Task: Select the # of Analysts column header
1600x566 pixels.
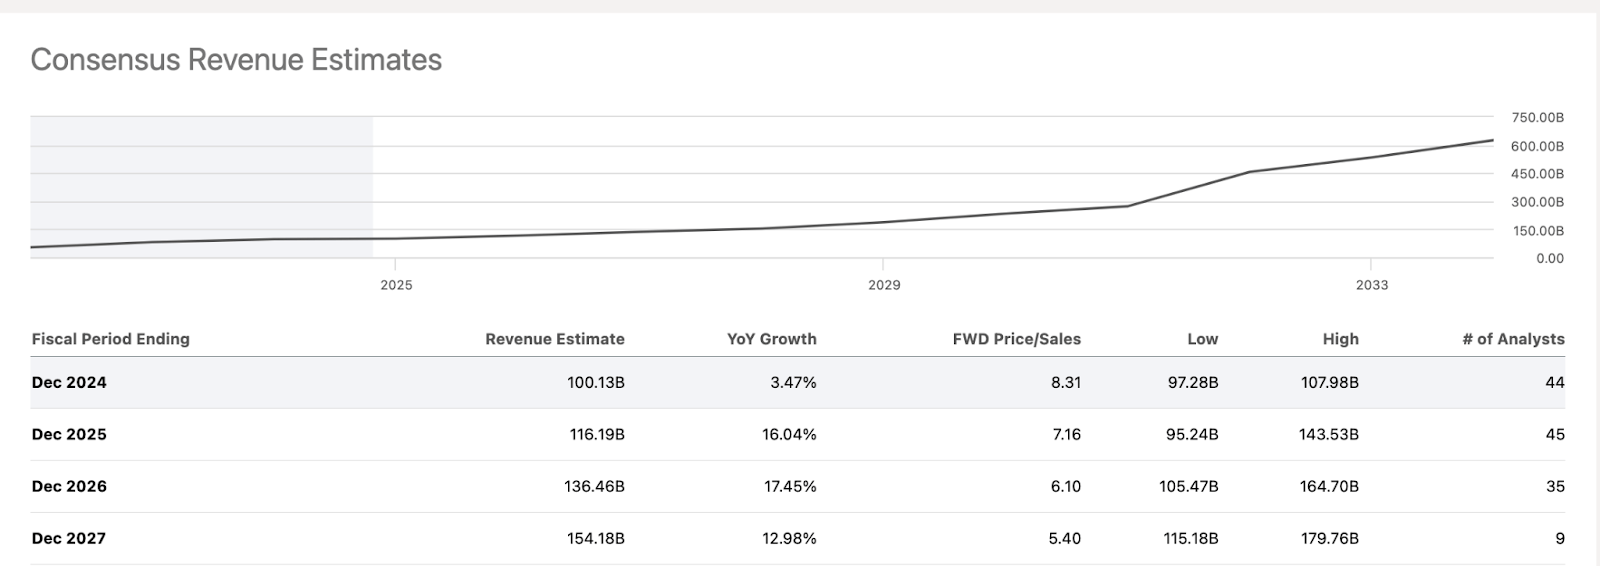Action: [1513, 339]
